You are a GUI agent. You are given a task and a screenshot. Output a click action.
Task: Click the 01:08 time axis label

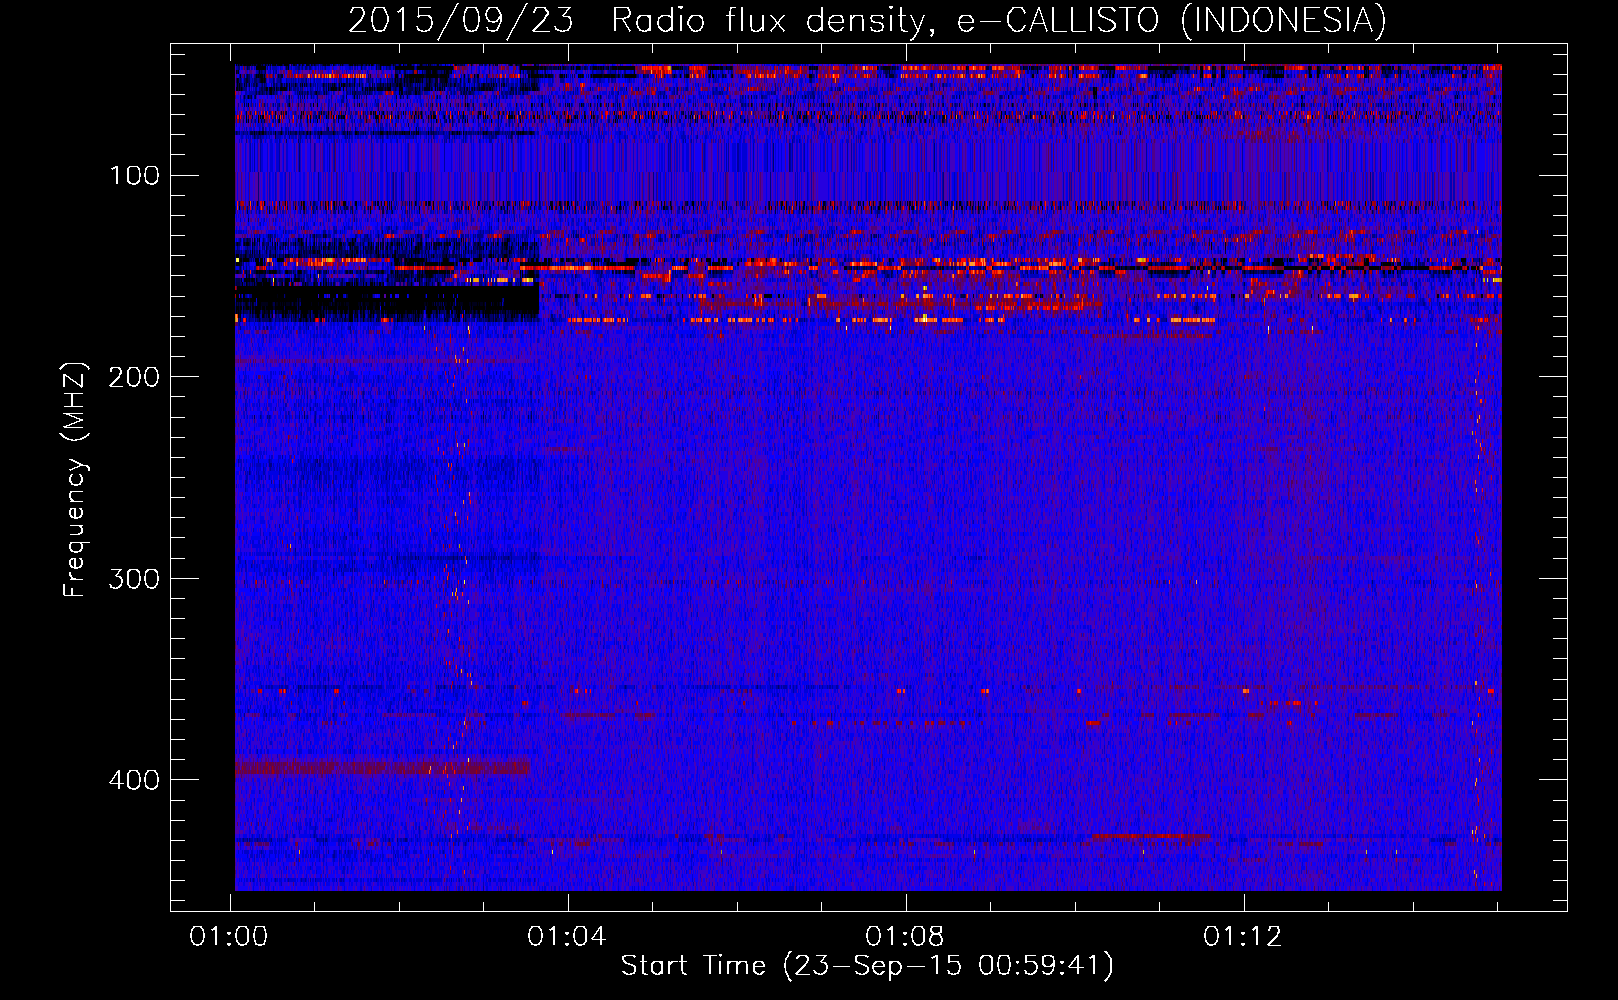(x=905, y=937)
